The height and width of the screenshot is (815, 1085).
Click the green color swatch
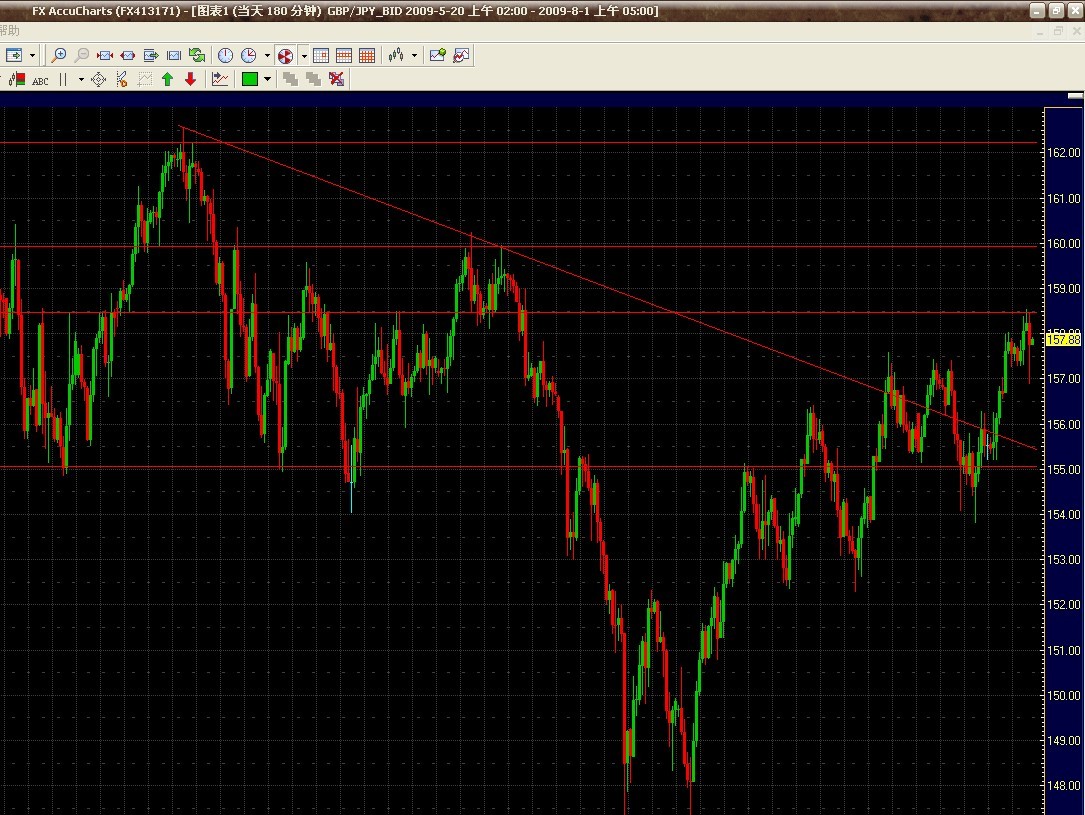250,80
